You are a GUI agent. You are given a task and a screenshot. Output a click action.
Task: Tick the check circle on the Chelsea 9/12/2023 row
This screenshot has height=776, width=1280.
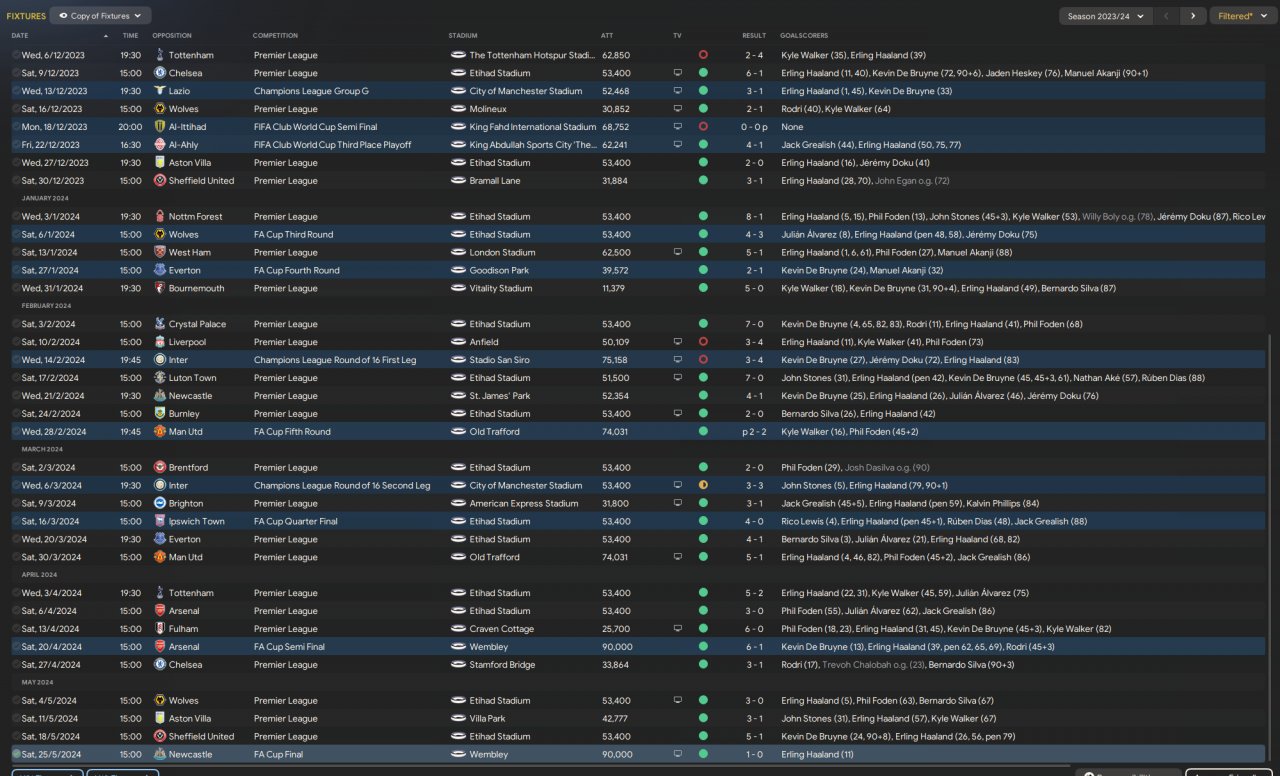coord(16,73)
